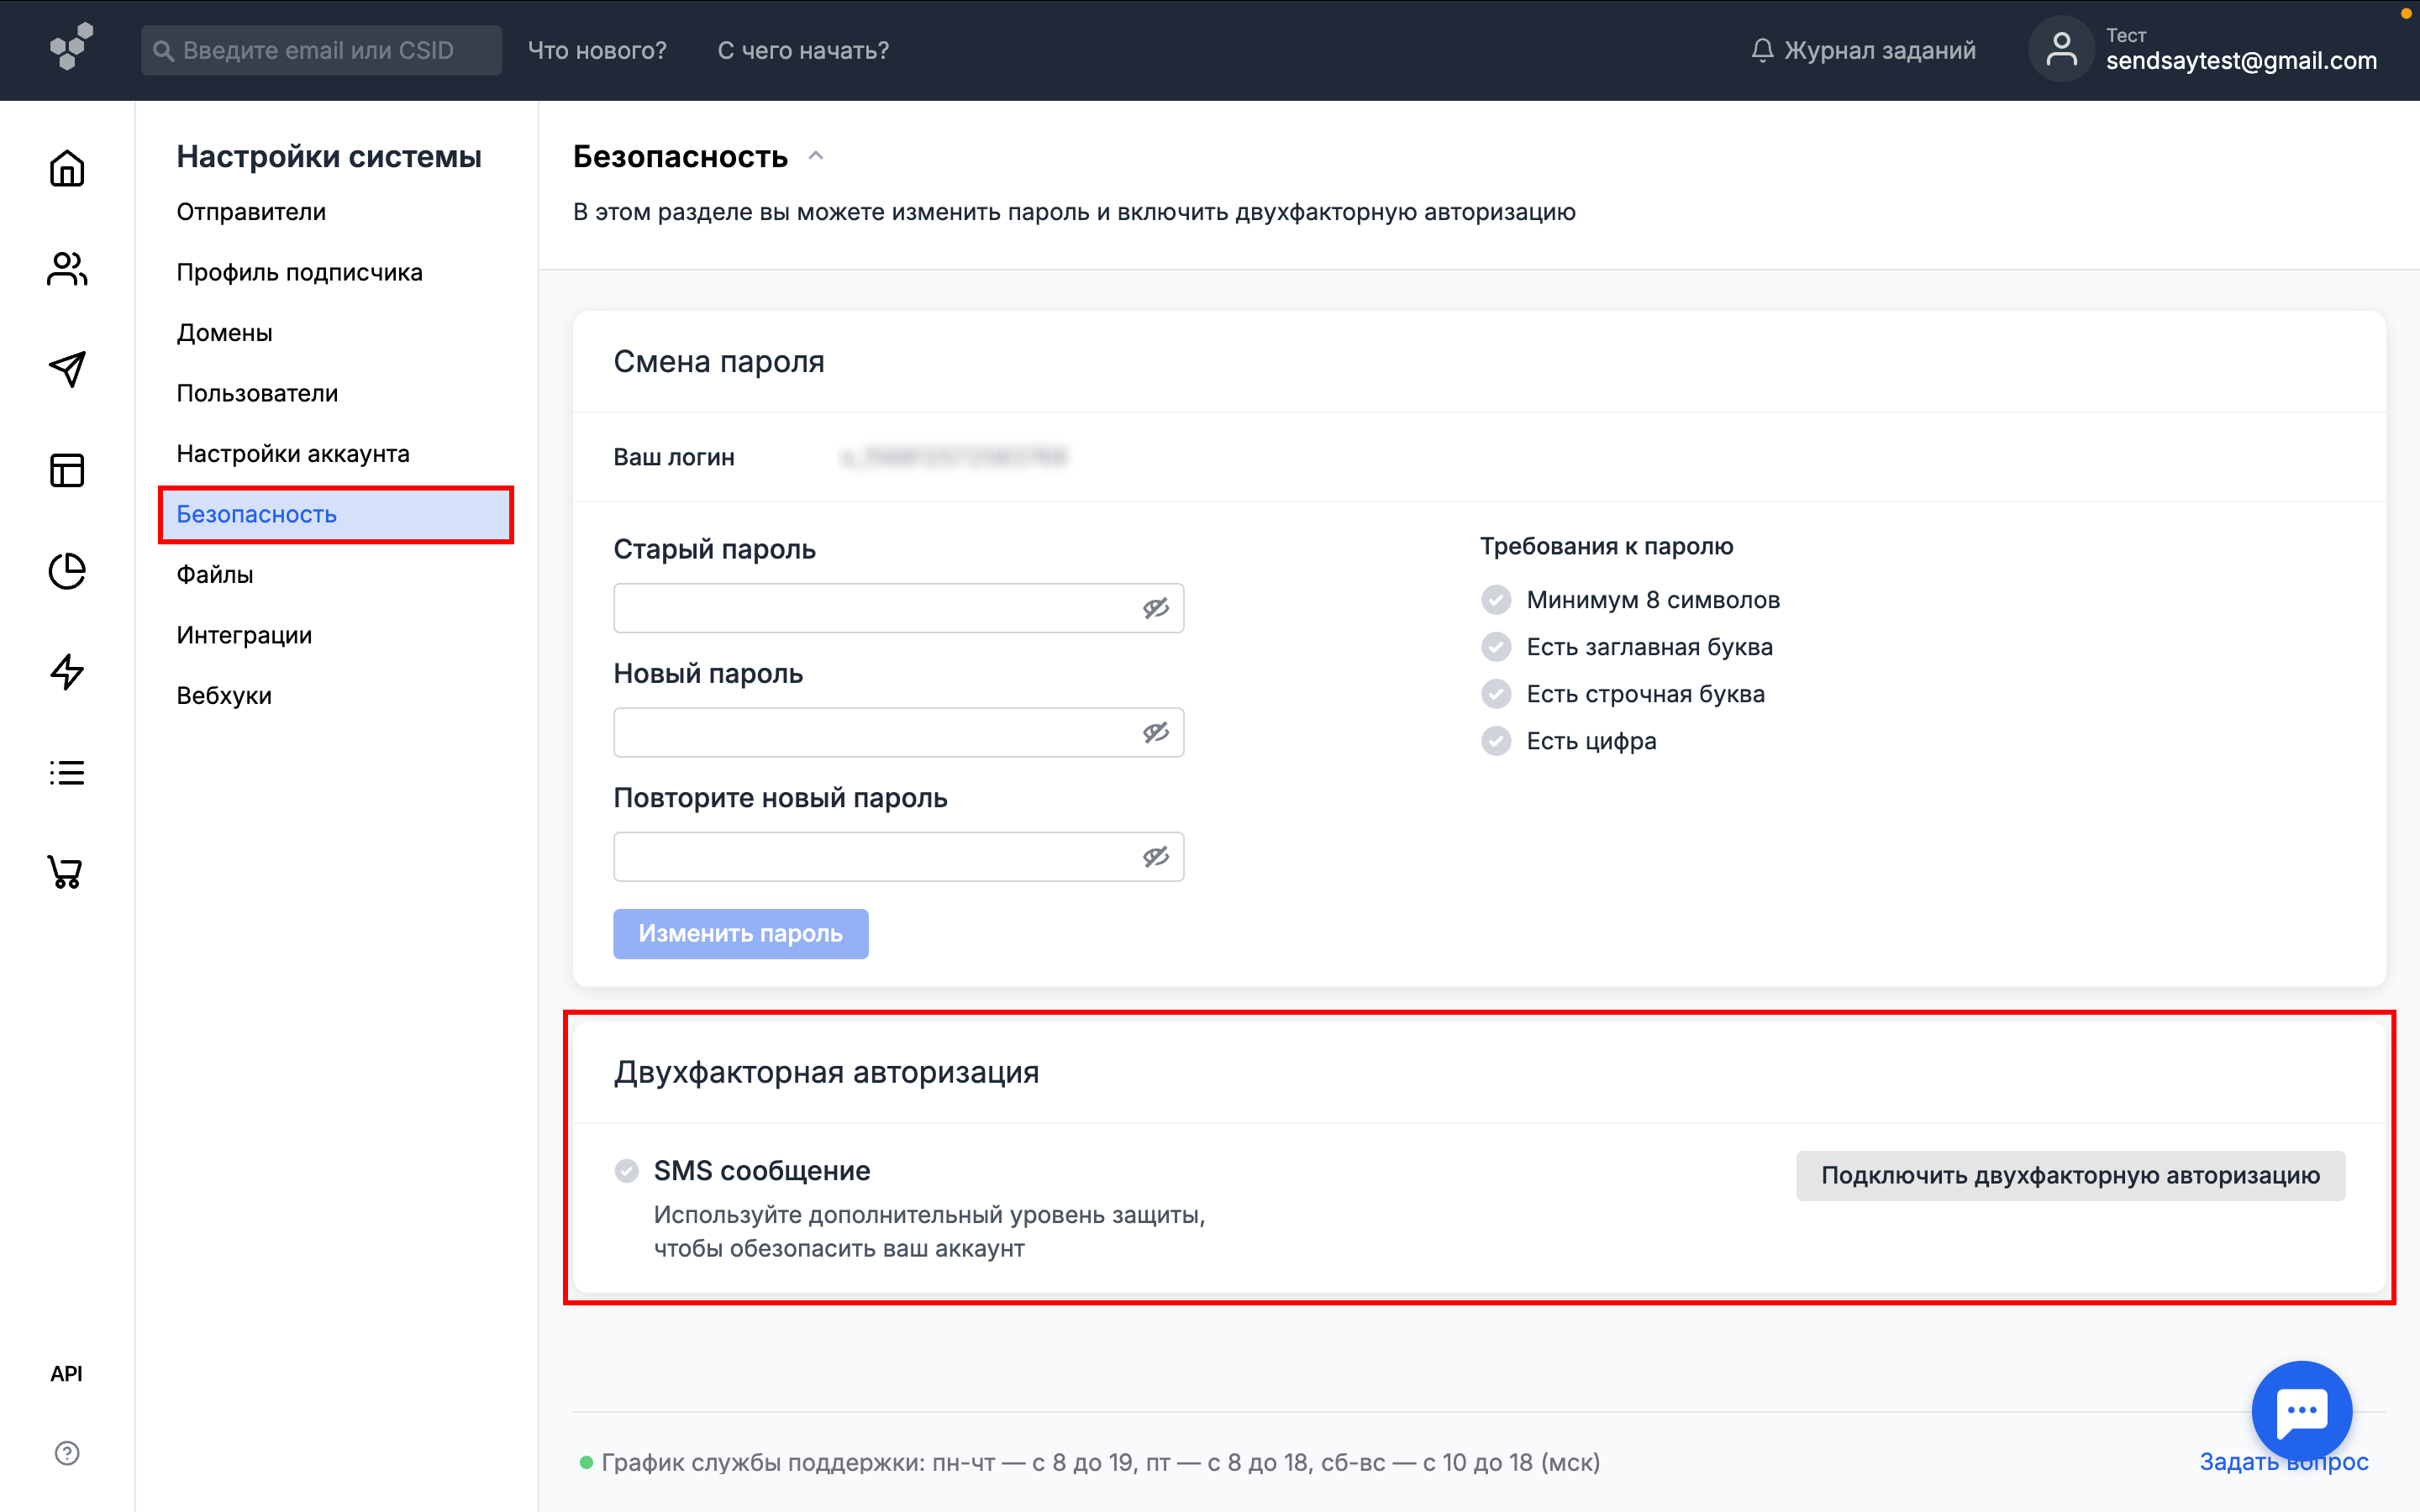
Task: Open the help question mark icon
Action: coord(67,1453)
